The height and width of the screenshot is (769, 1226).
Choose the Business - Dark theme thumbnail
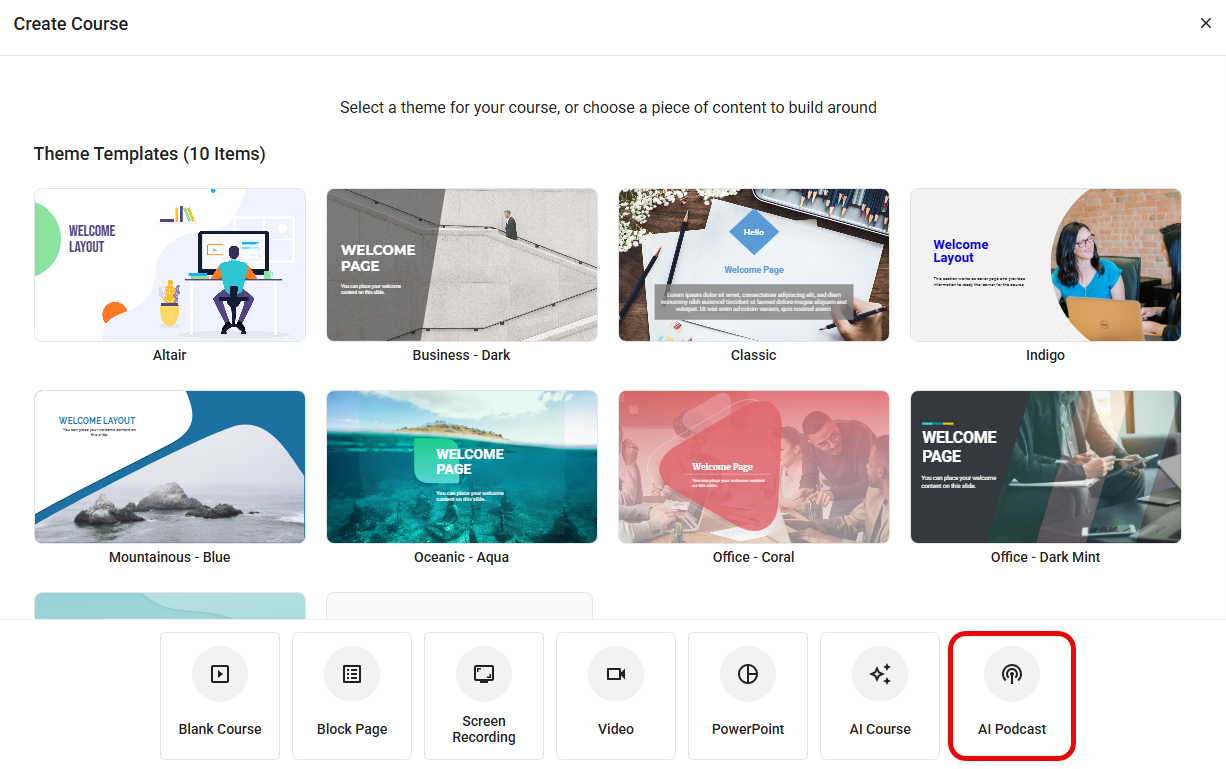462,265
